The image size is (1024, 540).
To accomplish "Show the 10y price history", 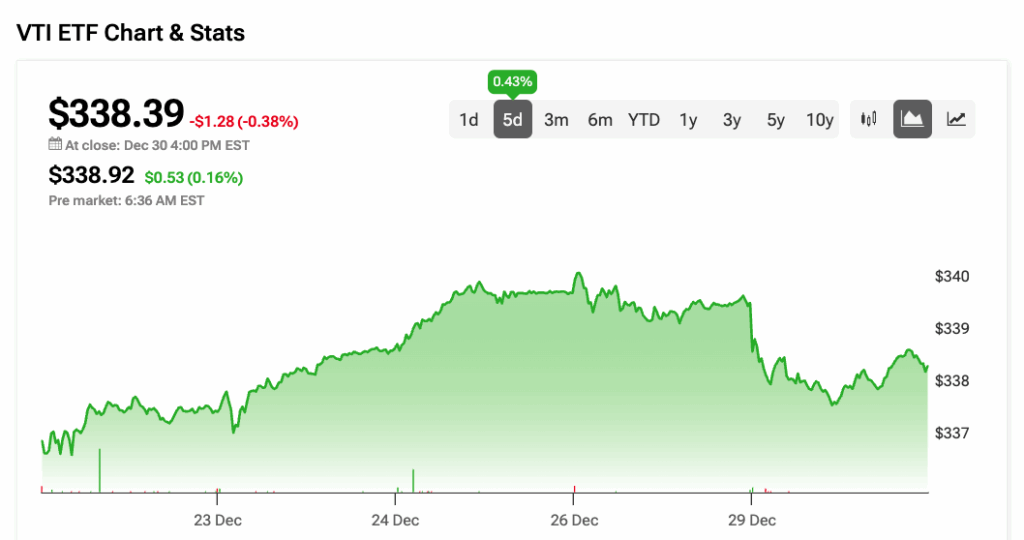I will click(x=820, y=120).
